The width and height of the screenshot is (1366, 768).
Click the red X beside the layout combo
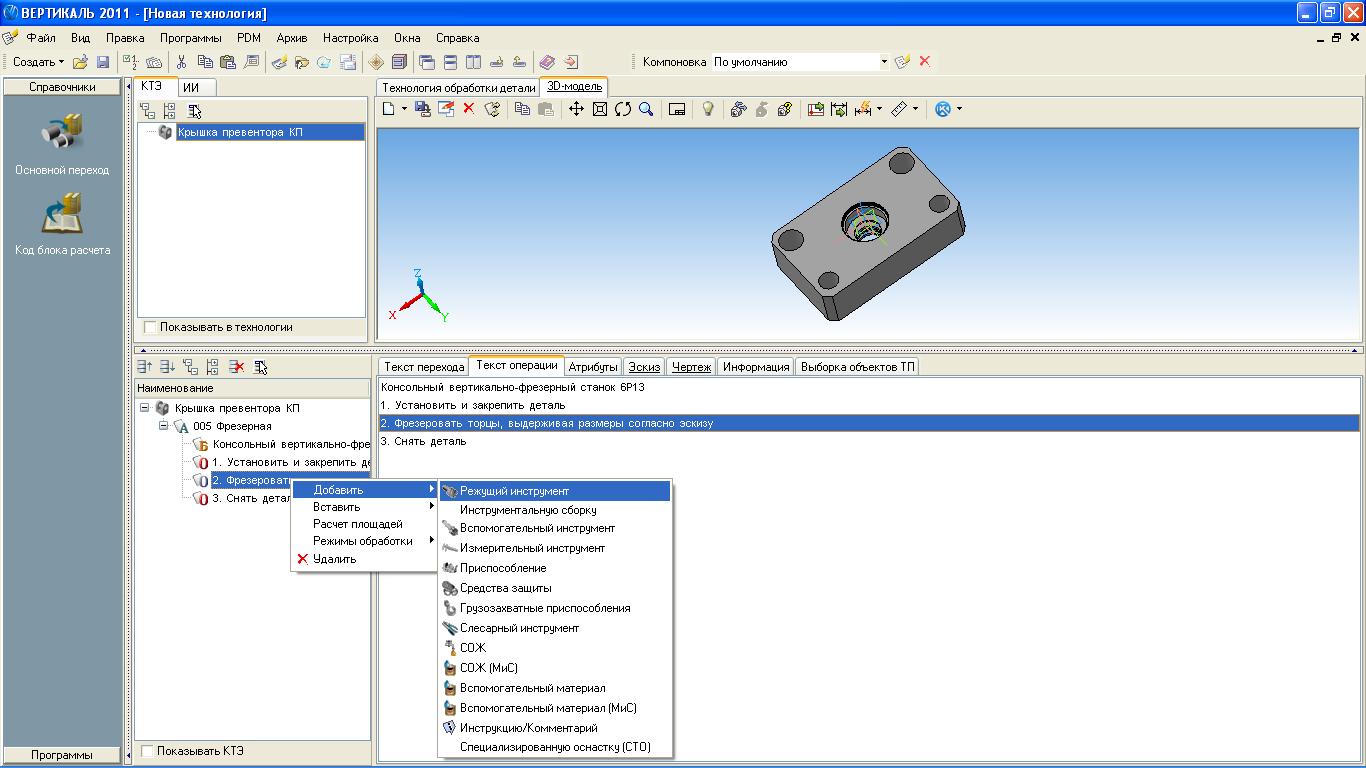tap(925, 61)
